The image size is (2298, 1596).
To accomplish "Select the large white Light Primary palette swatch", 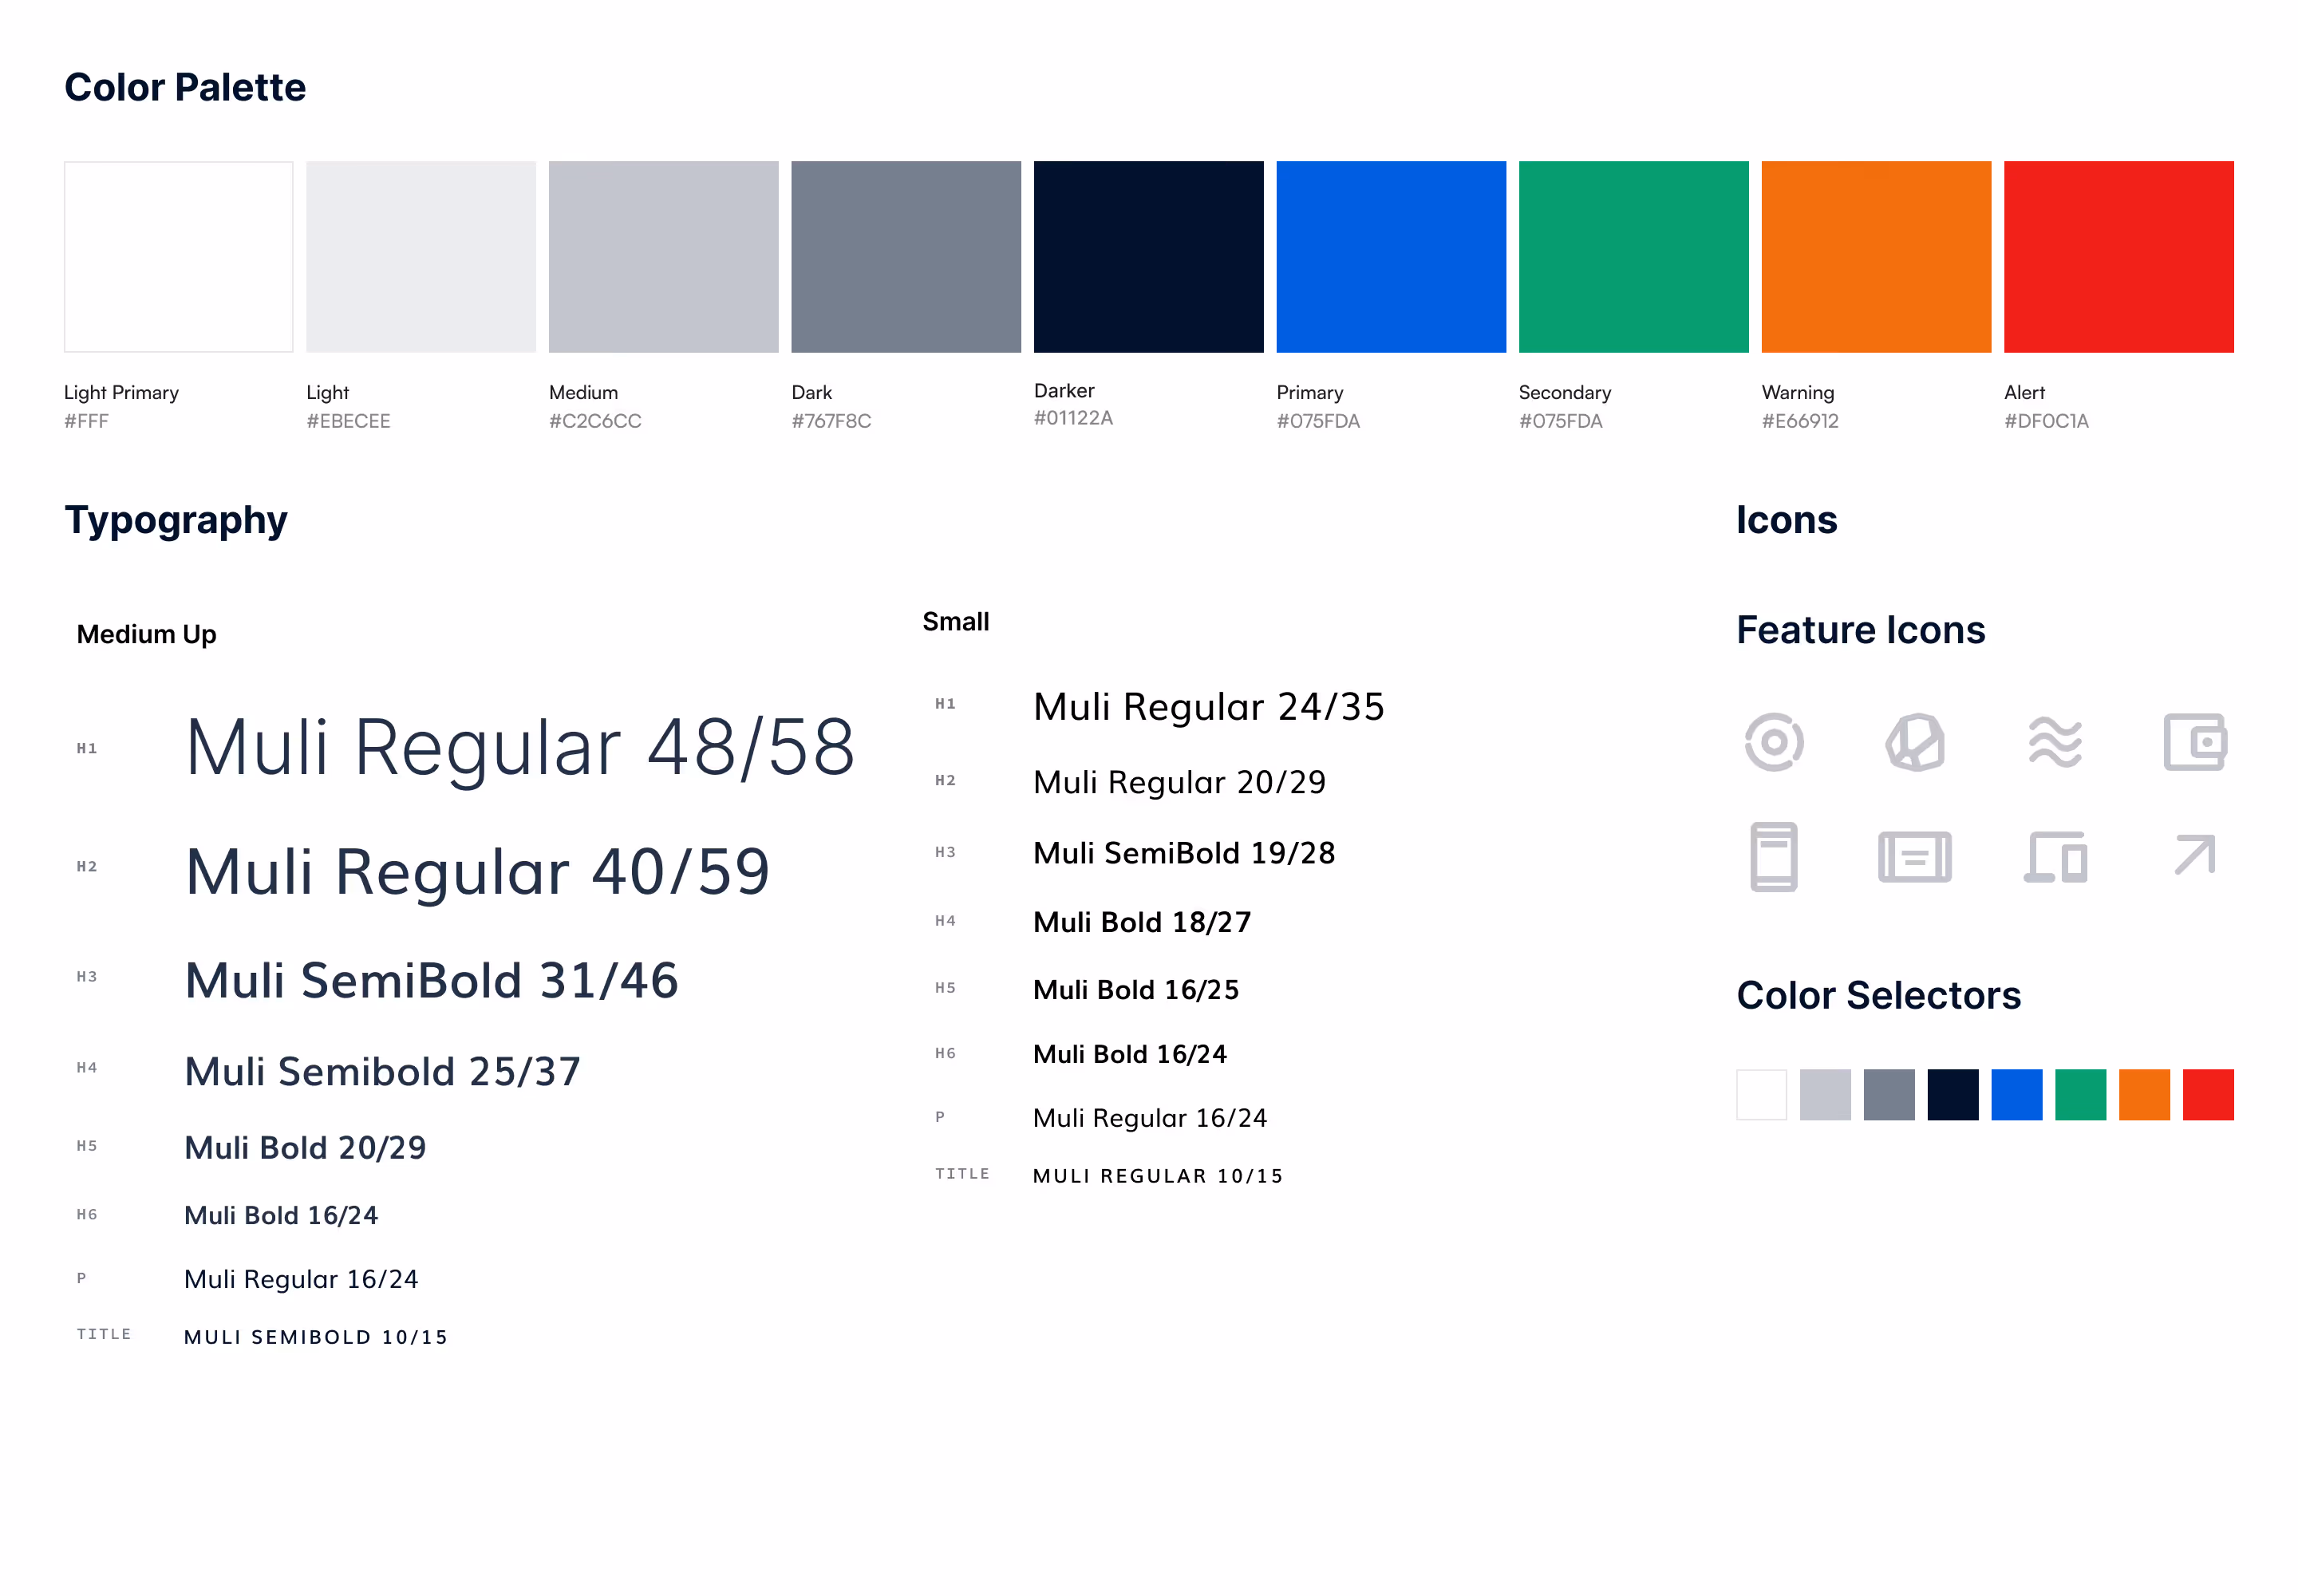I will (178, 256).
